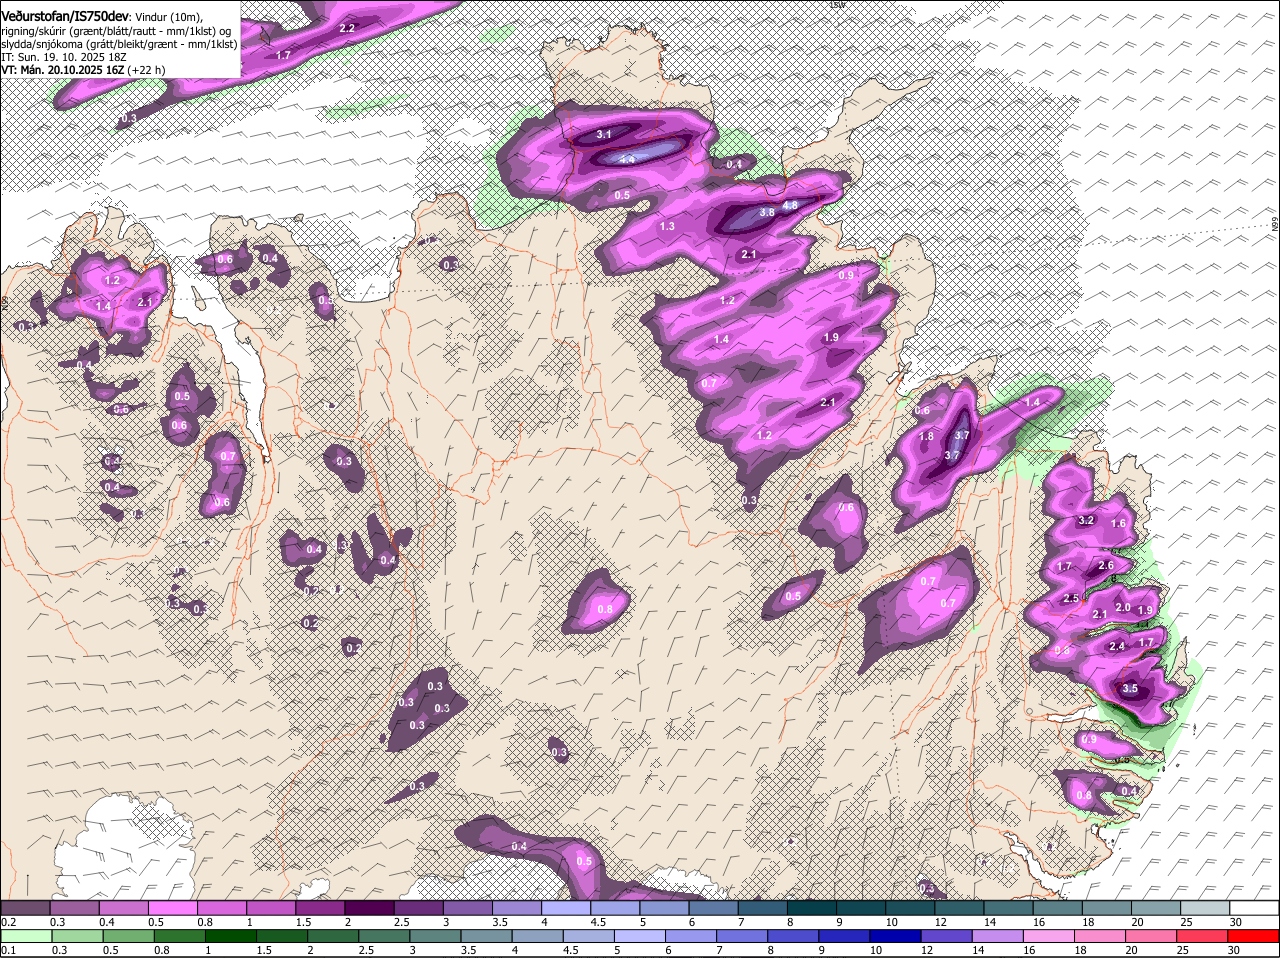Image resolution: width=1280 pixels, height=958 pixels.
Task: Click the 2.2 precipitation value on the map
Action: (347, 29)
